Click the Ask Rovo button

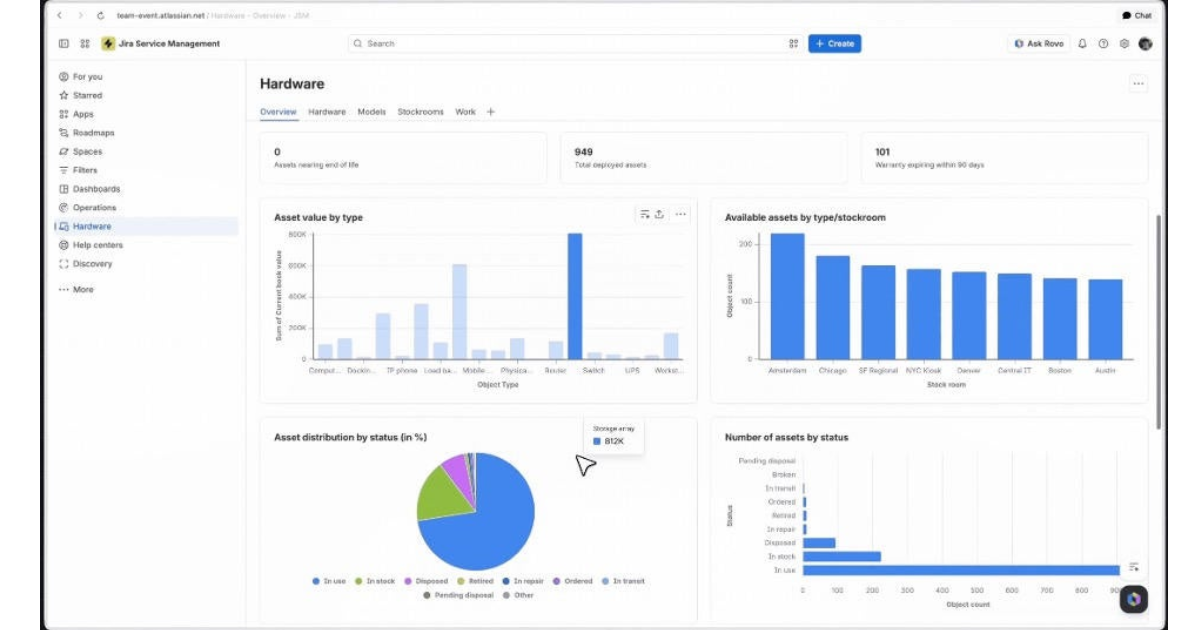point(1039,44)
